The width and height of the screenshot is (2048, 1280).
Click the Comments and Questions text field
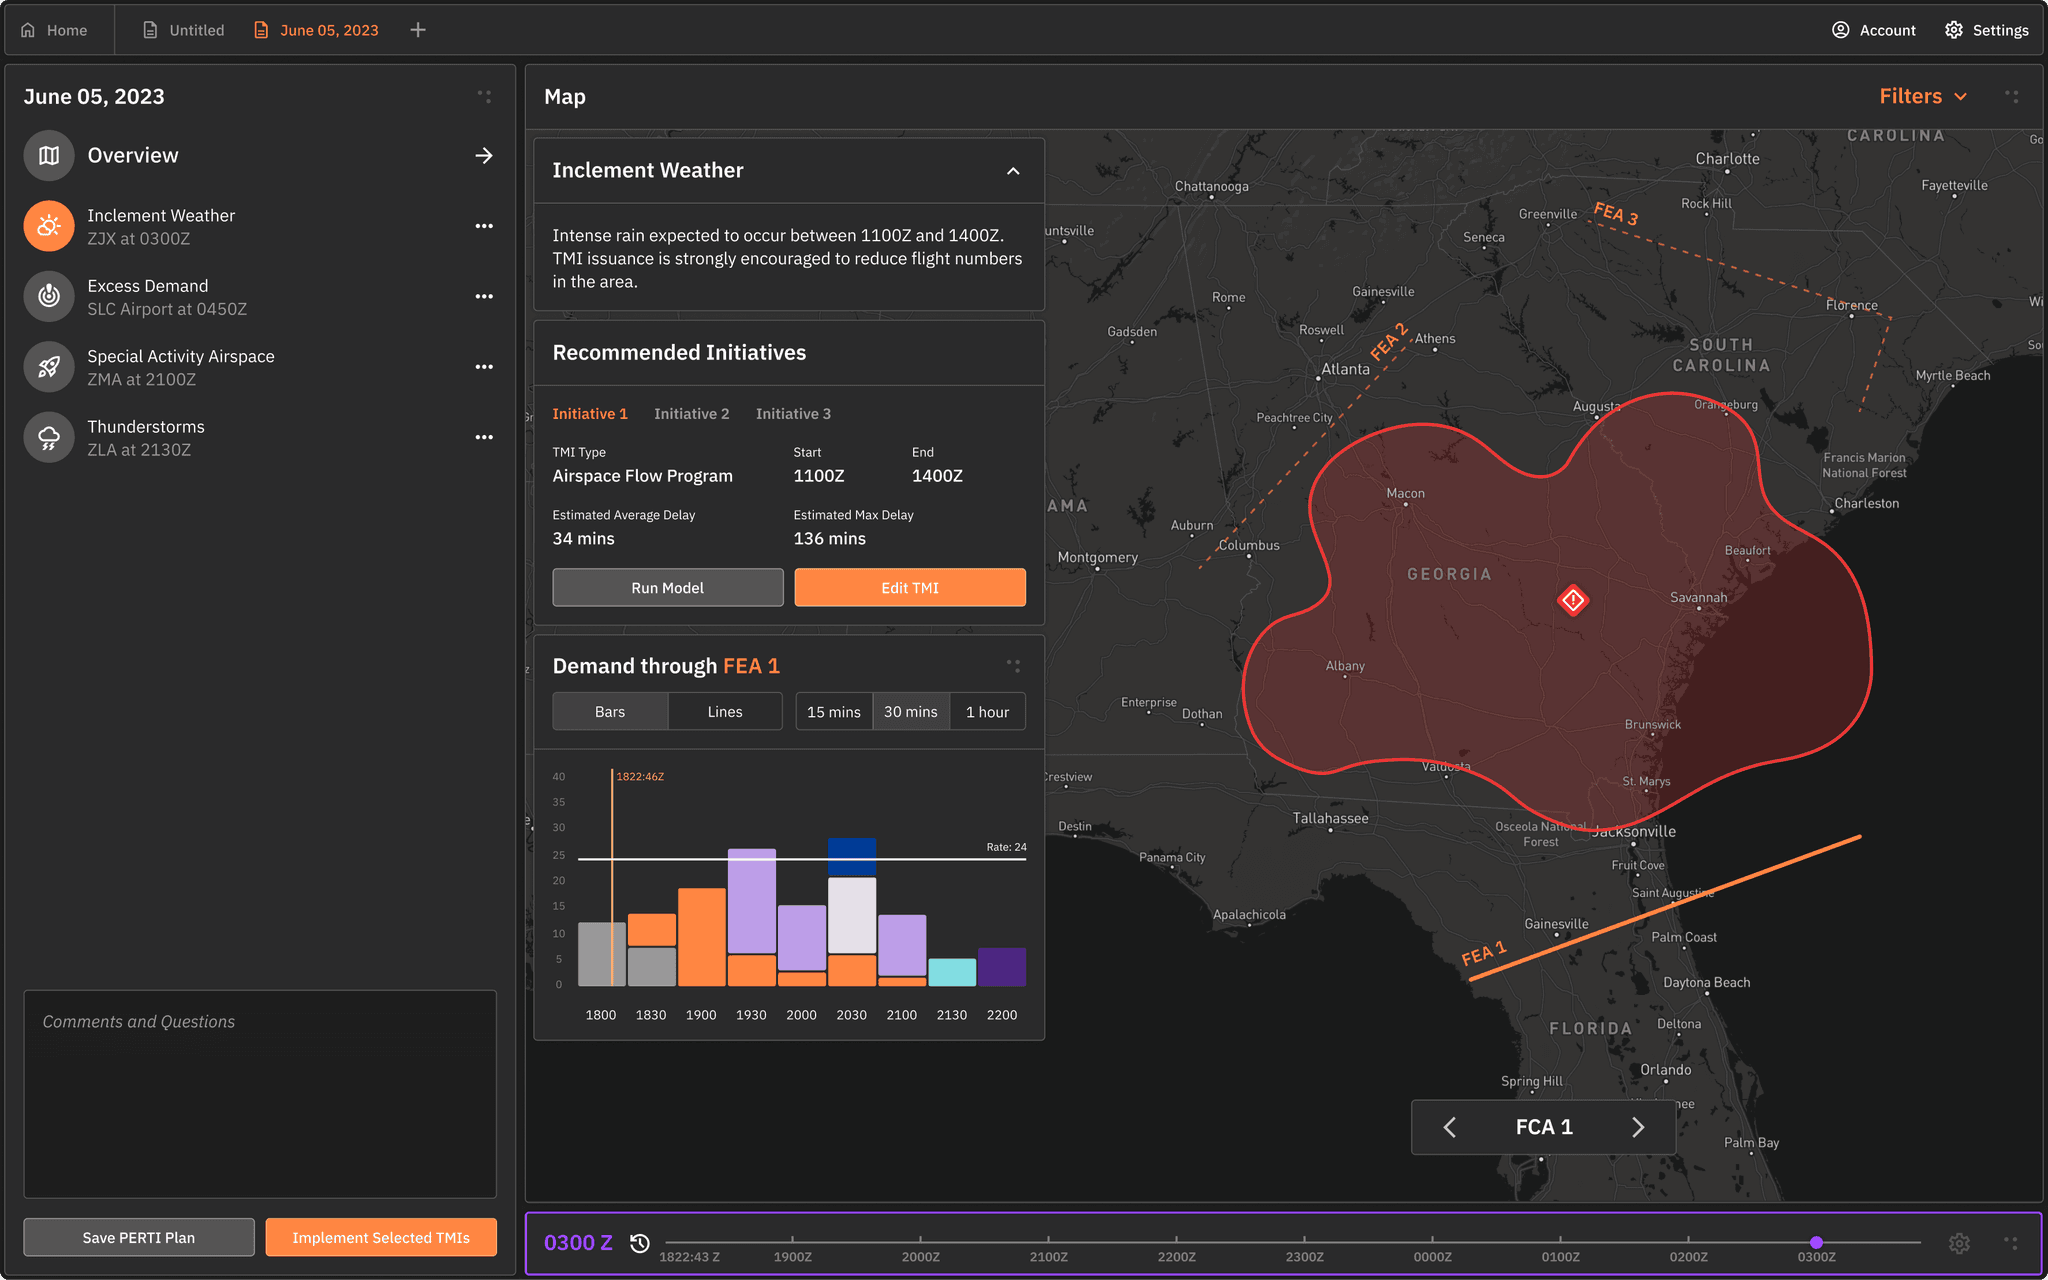[260, 1095]
